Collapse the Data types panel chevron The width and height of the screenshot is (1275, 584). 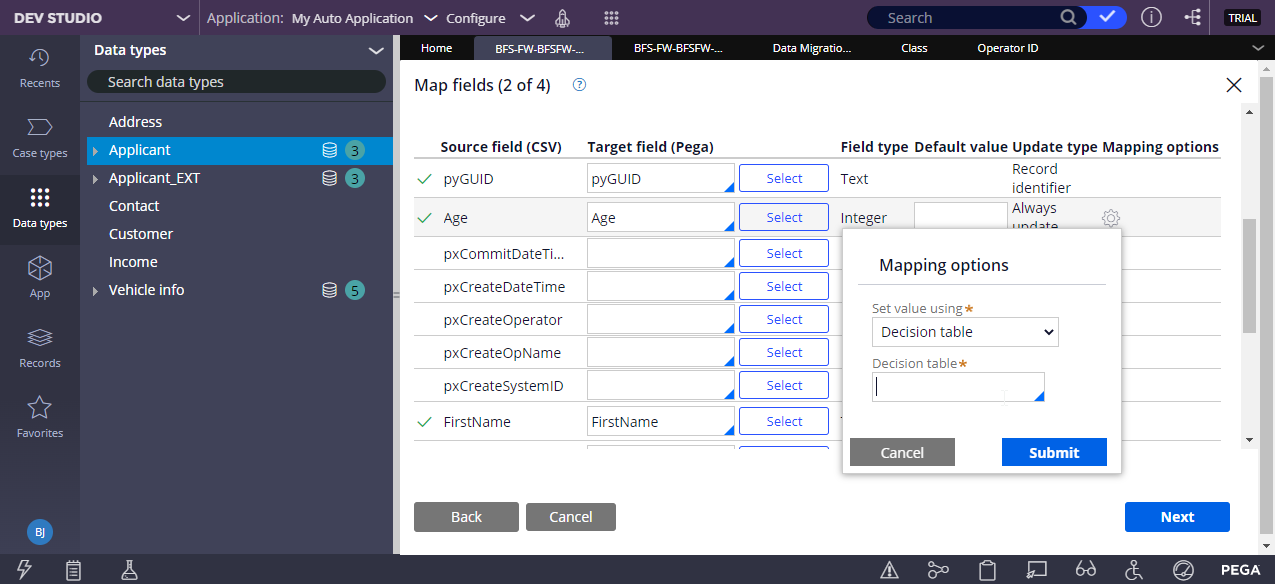click(x=376, y=50)
